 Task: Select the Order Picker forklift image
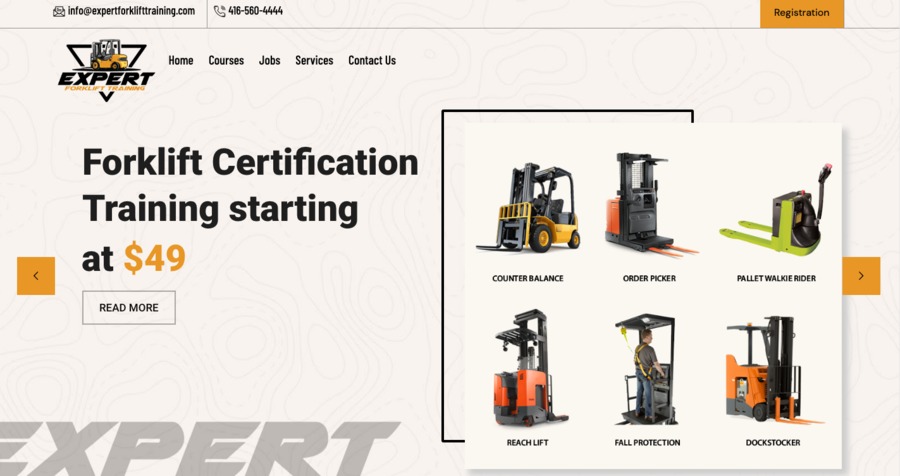tap(651, 204)
